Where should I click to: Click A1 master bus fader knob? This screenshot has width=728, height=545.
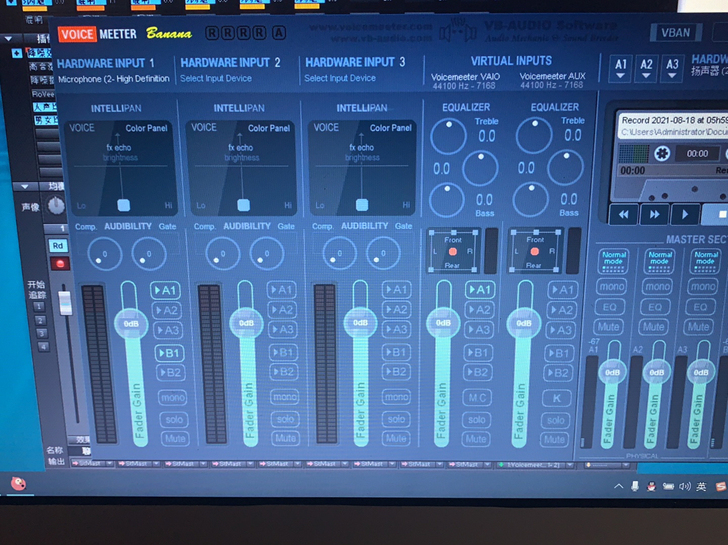point(612,372)
